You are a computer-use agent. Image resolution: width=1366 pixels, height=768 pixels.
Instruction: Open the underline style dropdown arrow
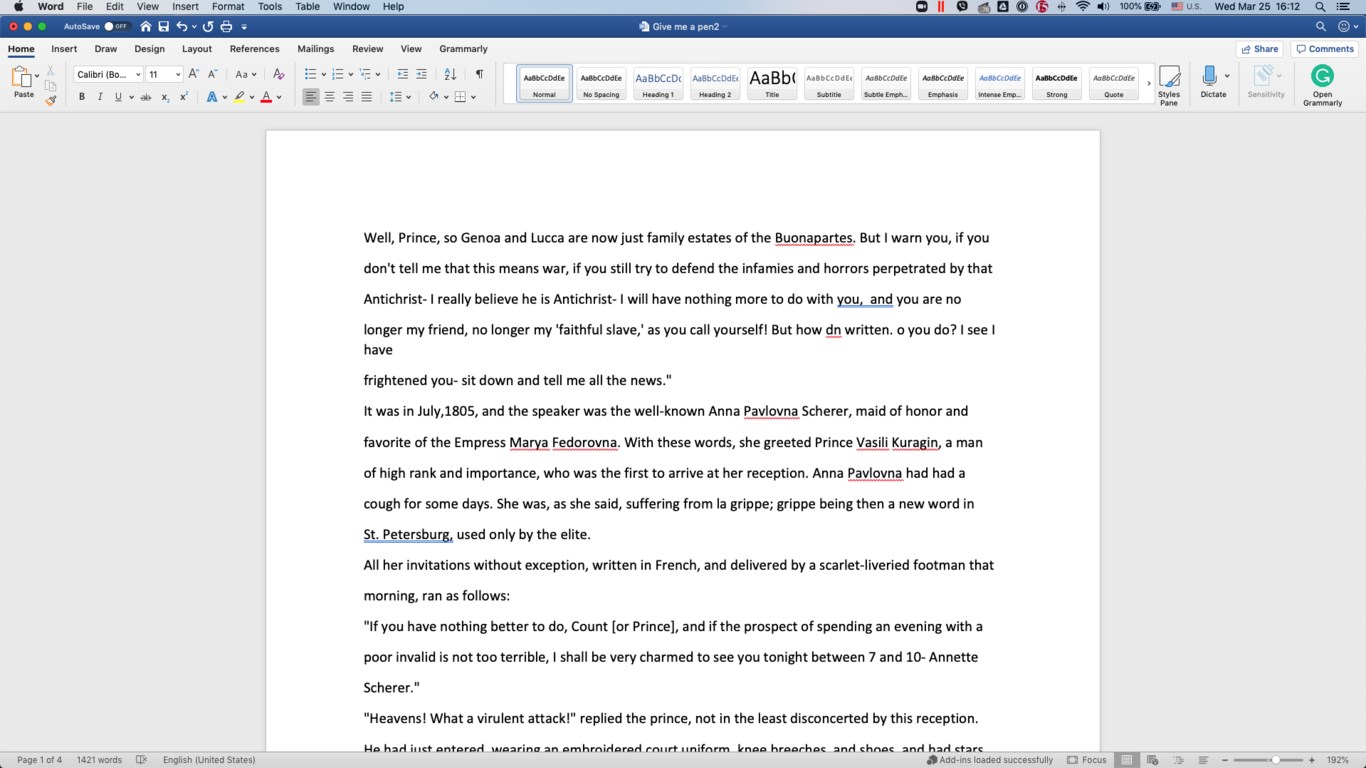130,97
